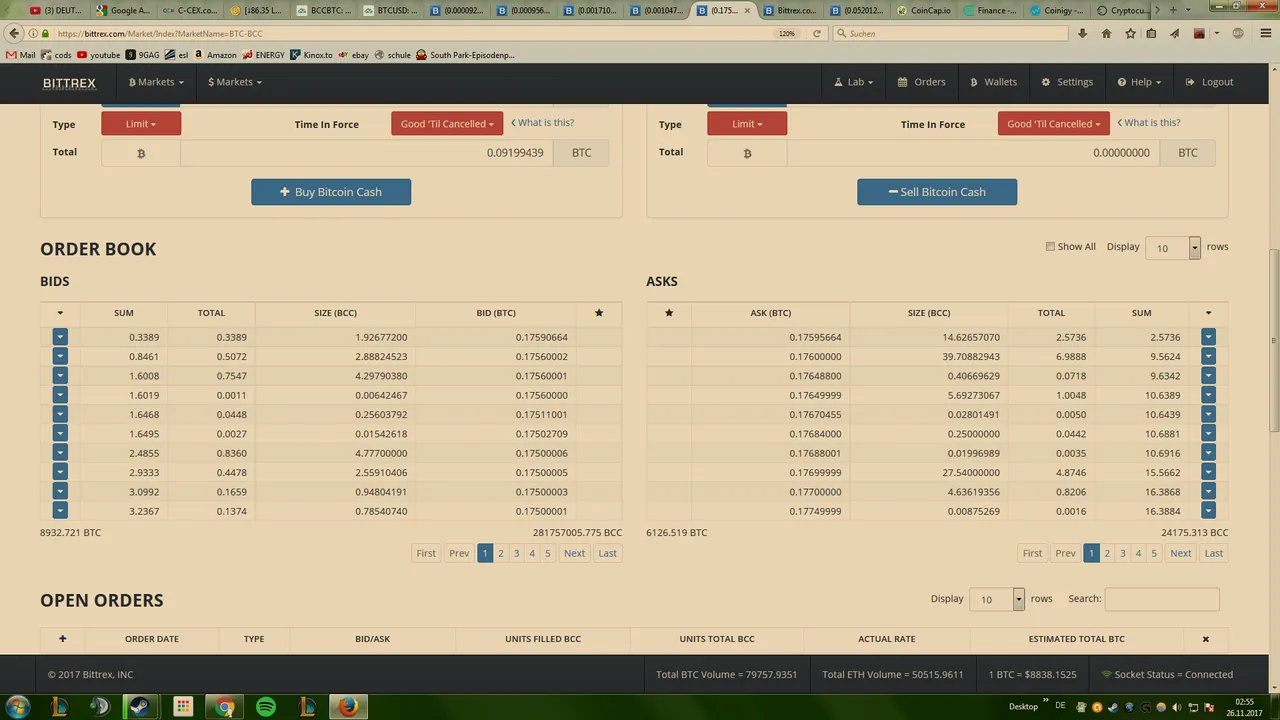Open Open Orders Display rows dropdown
The width and height of the screenshot is (1280, 720).
[997, 599]
